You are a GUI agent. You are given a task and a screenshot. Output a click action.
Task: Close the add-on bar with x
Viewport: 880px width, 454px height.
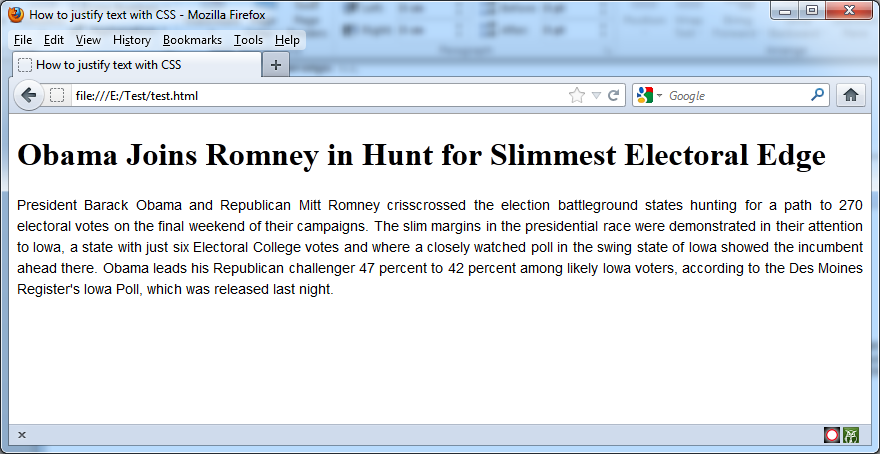click(22, 434)
